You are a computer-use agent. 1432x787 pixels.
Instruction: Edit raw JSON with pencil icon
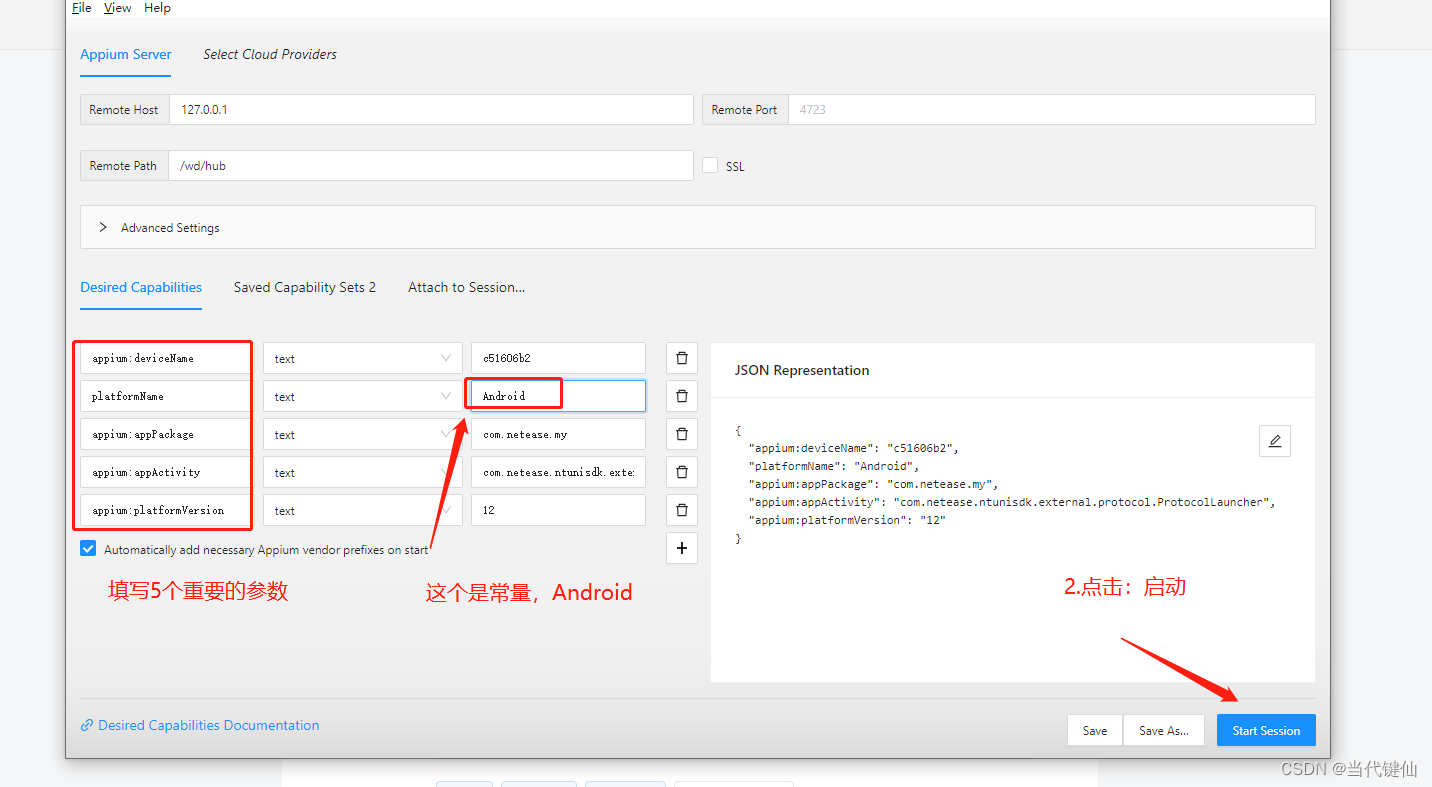1274,441
